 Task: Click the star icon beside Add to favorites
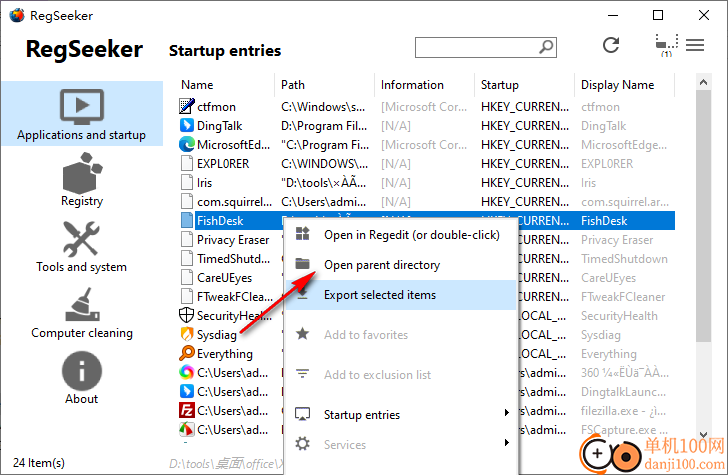[x=303, y=333]
